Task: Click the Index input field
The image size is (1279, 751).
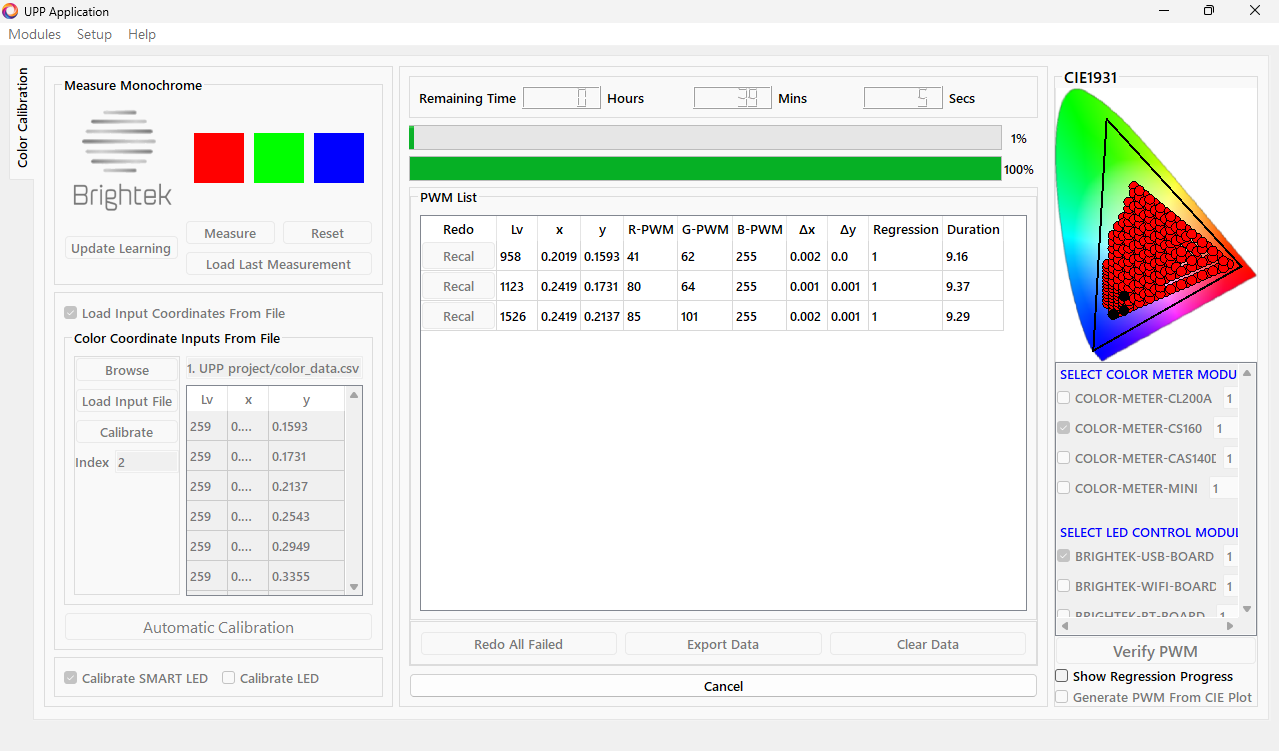Action: coord(146,462)
